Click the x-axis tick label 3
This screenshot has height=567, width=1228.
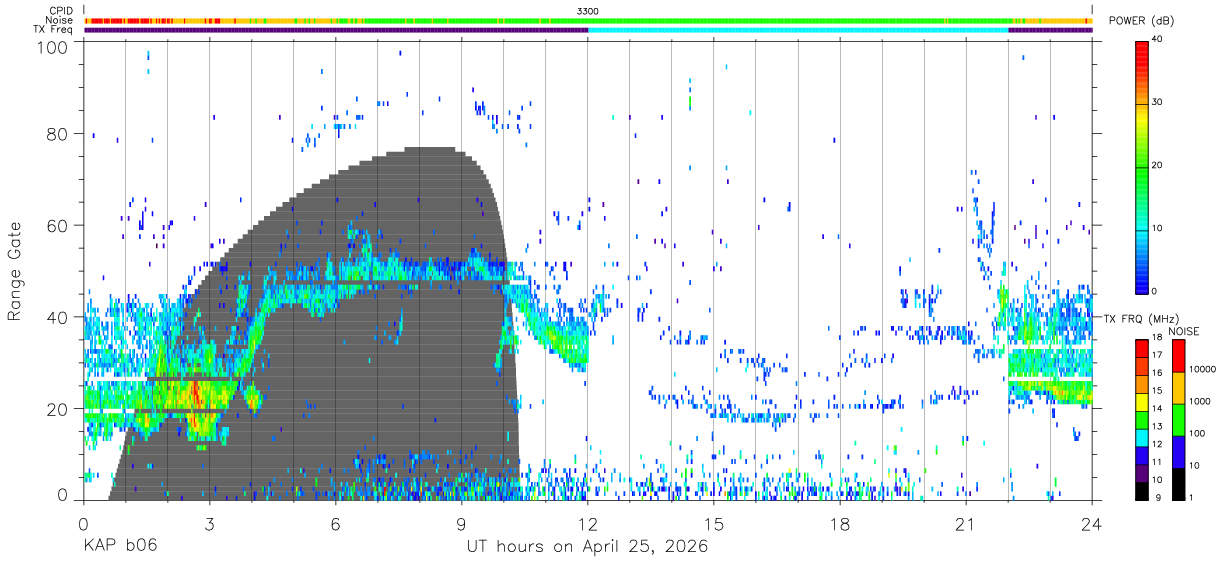210,524
